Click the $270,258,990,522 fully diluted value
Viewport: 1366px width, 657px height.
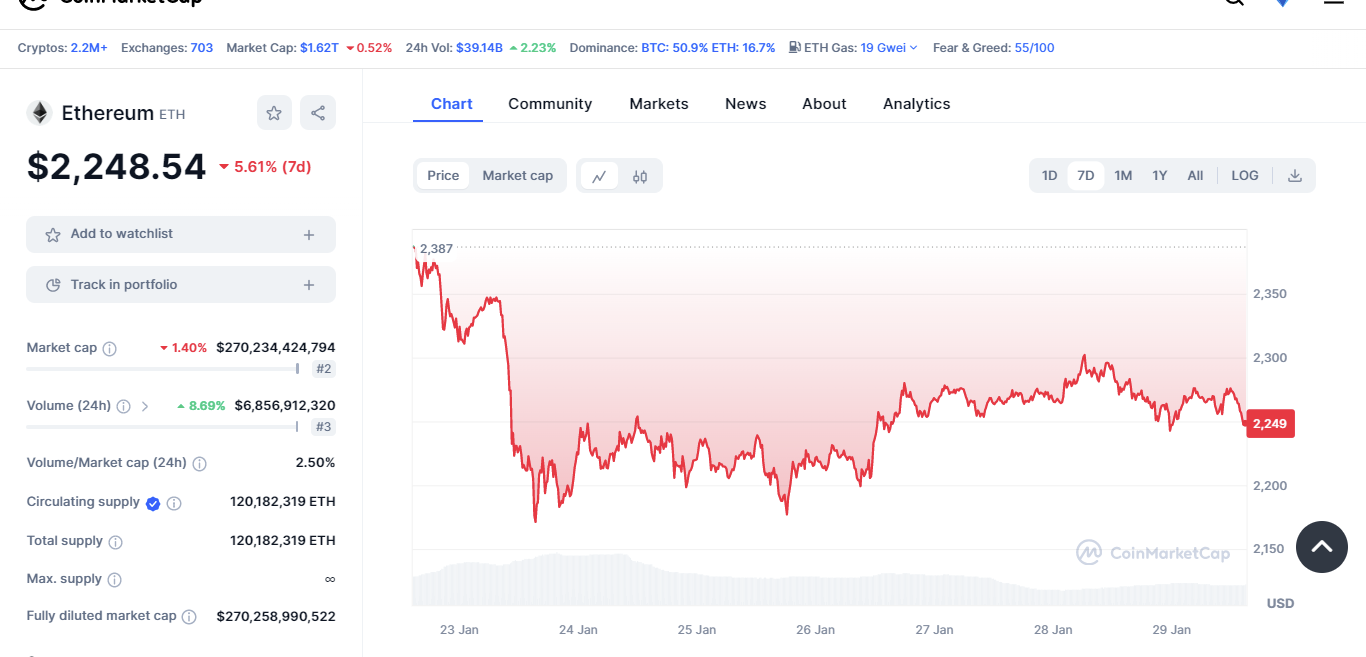click(x=276, y=616)
